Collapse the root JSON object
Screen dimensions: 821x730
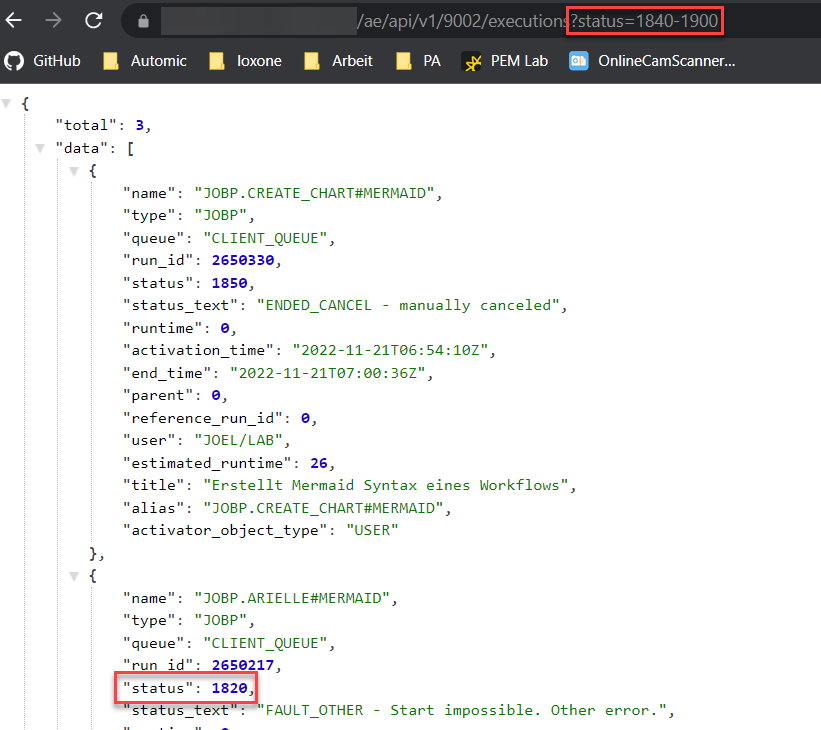point(7,103)
